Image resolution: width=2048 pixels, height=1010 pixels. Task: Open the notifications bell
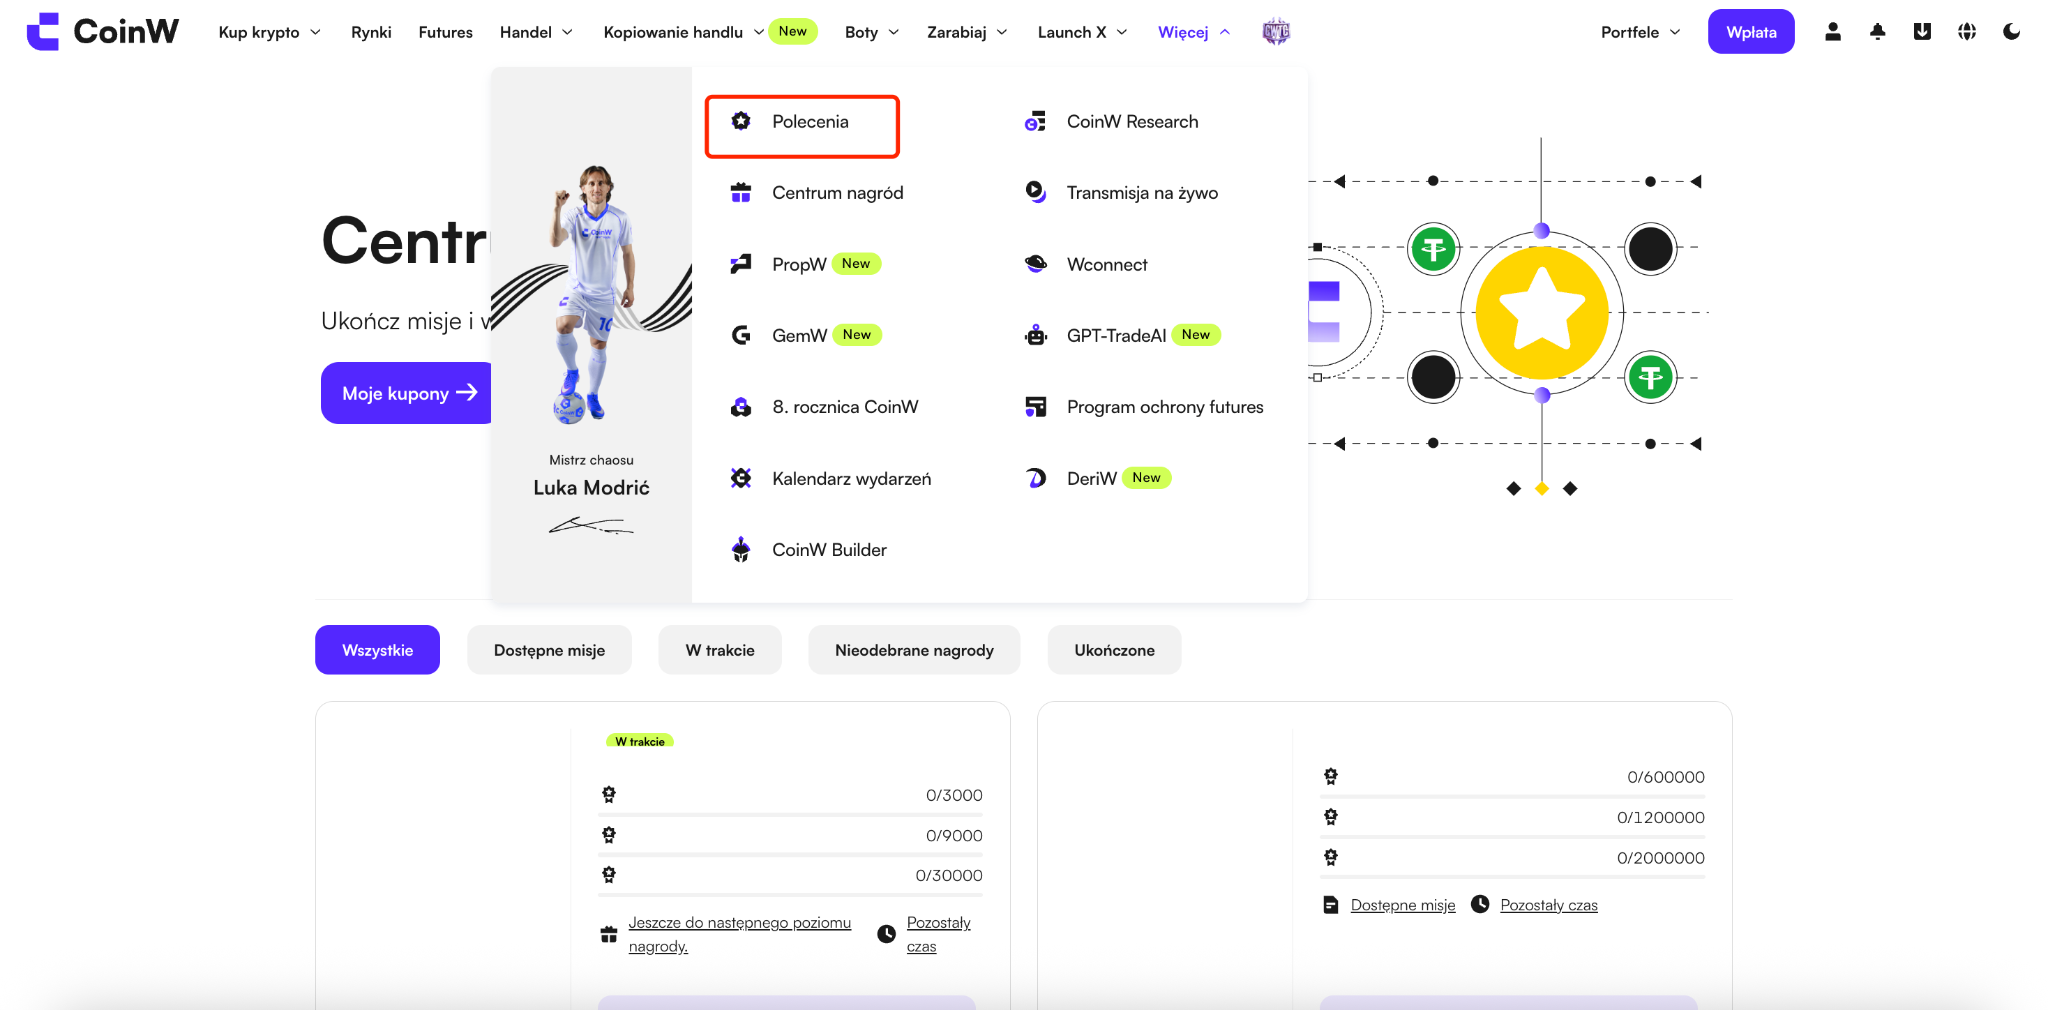(x=1878, y=32)
